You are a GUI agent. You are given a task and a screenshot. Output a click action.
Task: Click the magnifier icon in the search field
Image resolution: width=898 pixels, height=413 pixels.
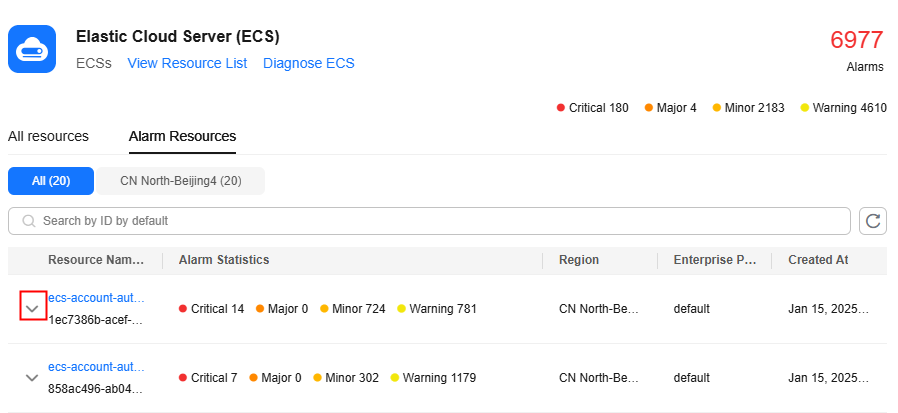[x=28, y=221]
